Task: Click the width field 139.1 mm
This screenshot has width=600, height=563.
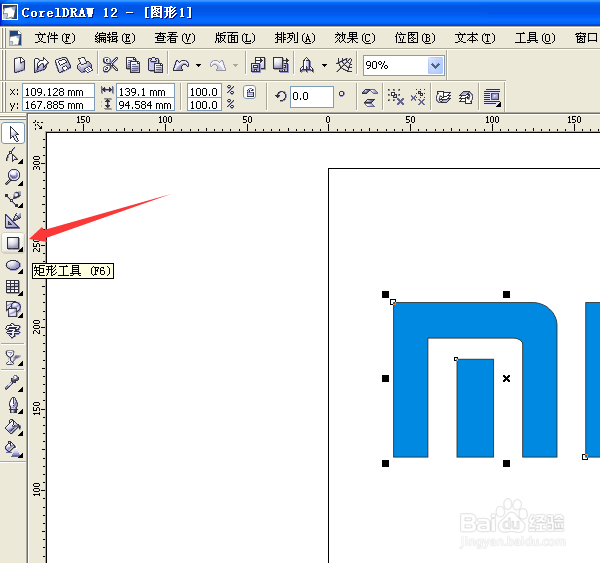Action: pos(146,92)
